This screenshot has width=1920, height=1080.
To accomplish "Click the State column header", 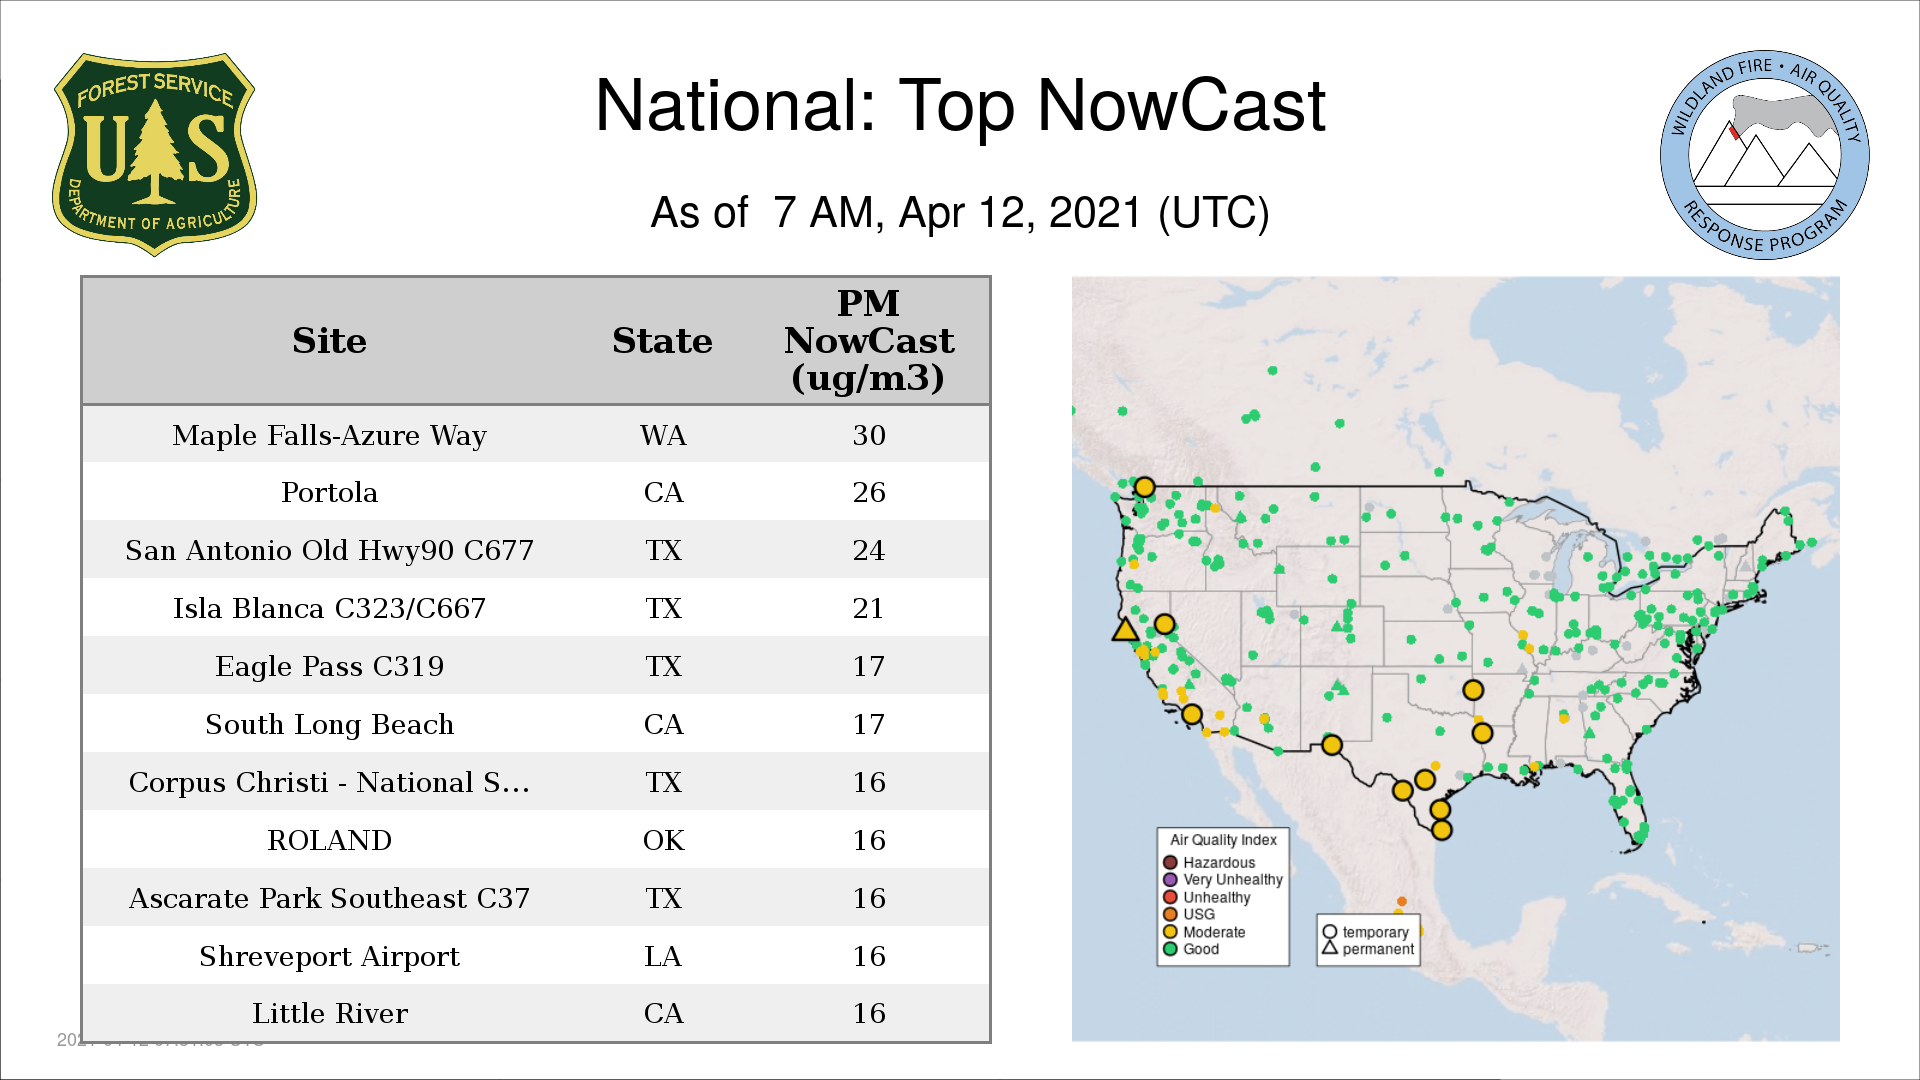I will [x=662, y=341].
